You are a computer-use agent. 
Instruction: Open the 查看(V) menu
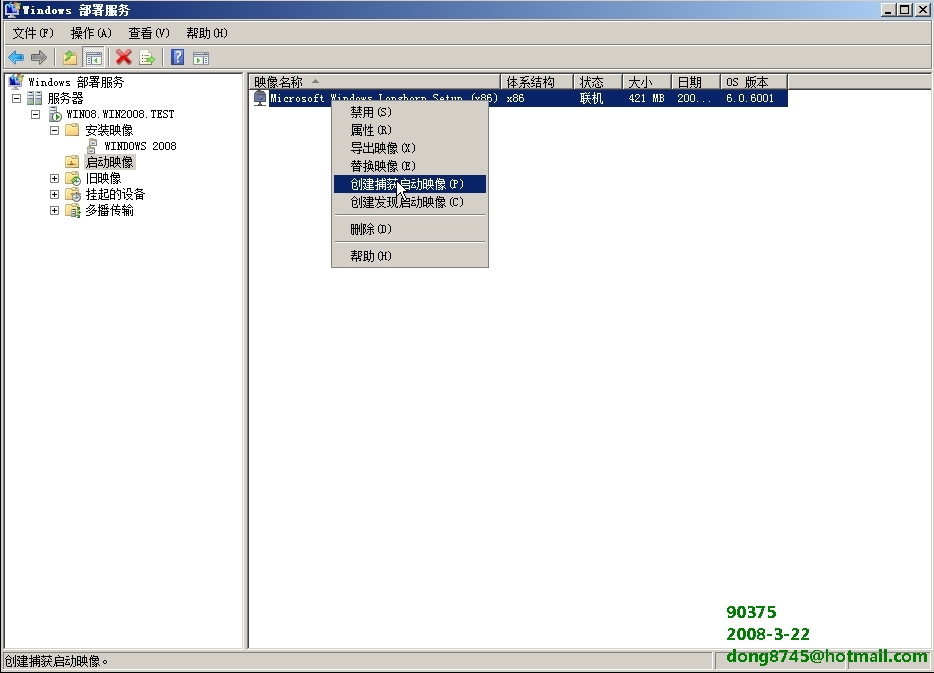point(149,33)
